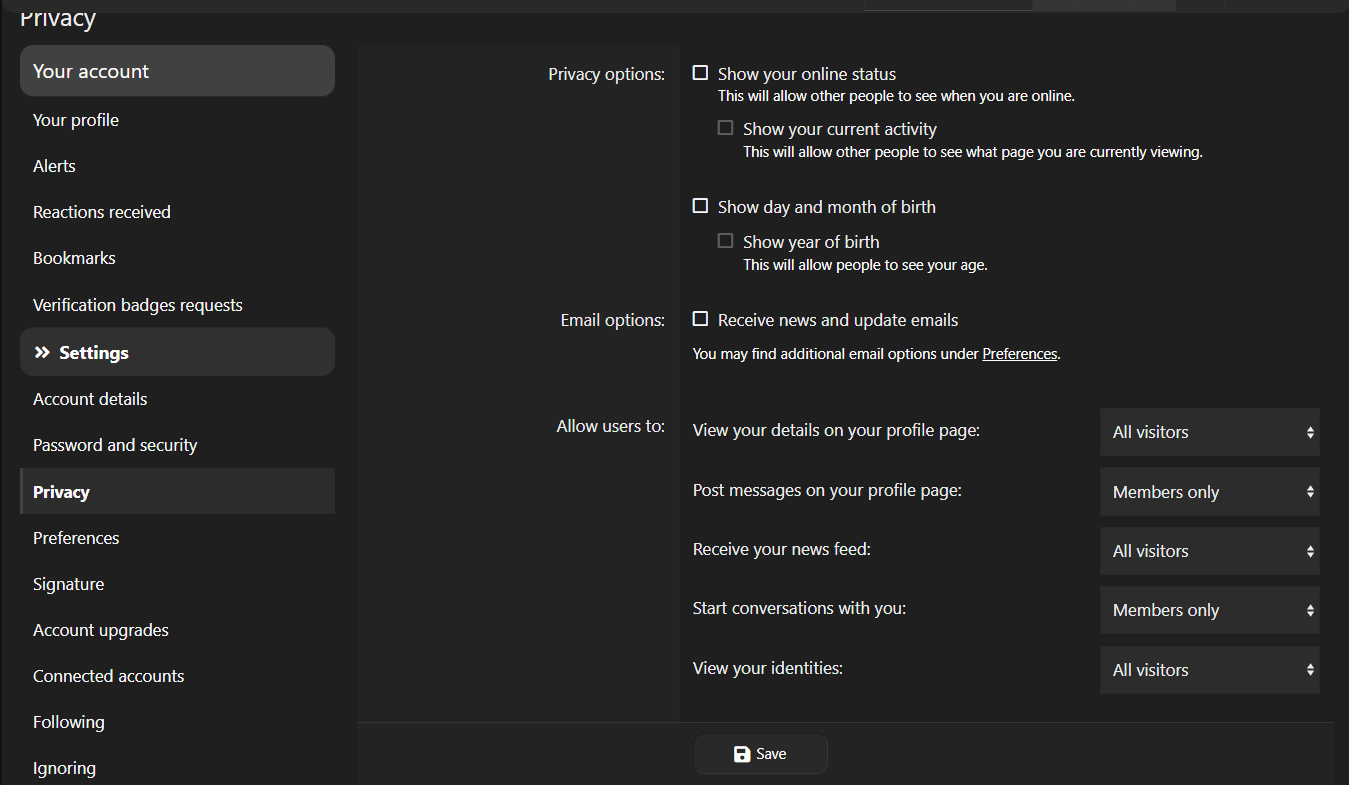Follow the Preferences link under Email options
The image size is (1349, 785).
(1019, 354)
